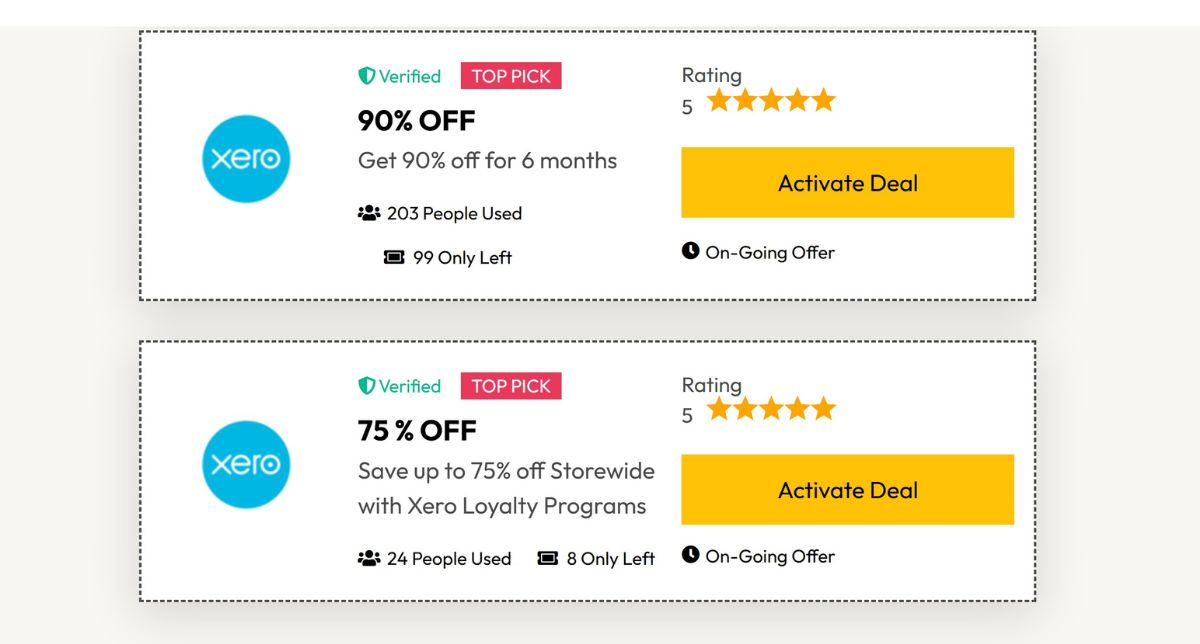Activate the 75% OFF Xero deal
Screen dimensions: 1200x644
(x=847, y=490)
